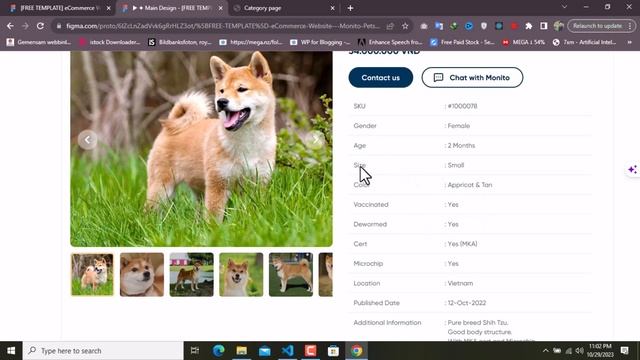The image size is (640, 360).
Task: Click the sparkle assistant icon at right edge
Action: 632,169
